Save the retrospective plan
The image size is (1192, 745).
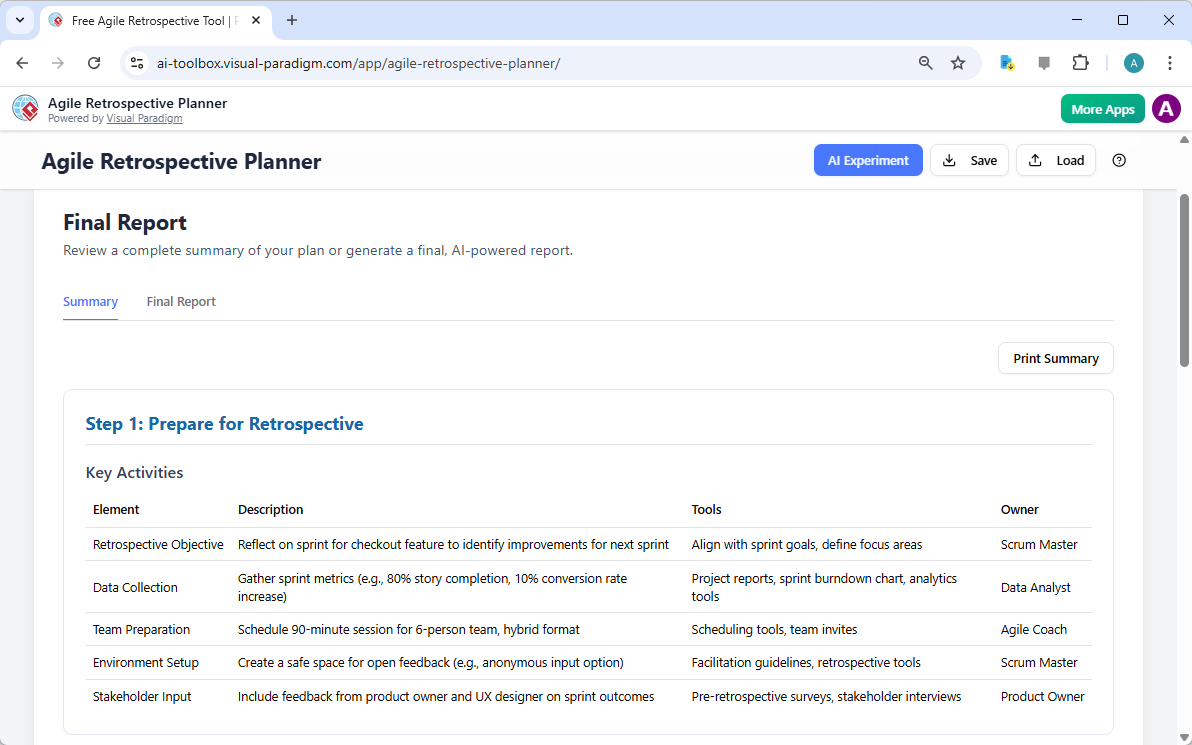click(x=969, y=160)
